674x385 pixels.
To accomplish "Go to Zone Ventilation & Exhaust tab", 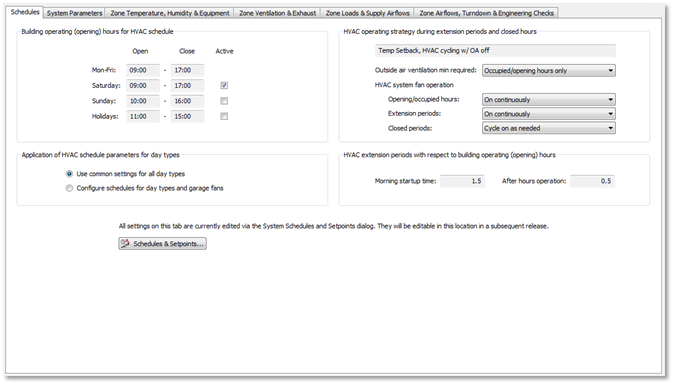I will pyautogui.click(x=277, y=13).
